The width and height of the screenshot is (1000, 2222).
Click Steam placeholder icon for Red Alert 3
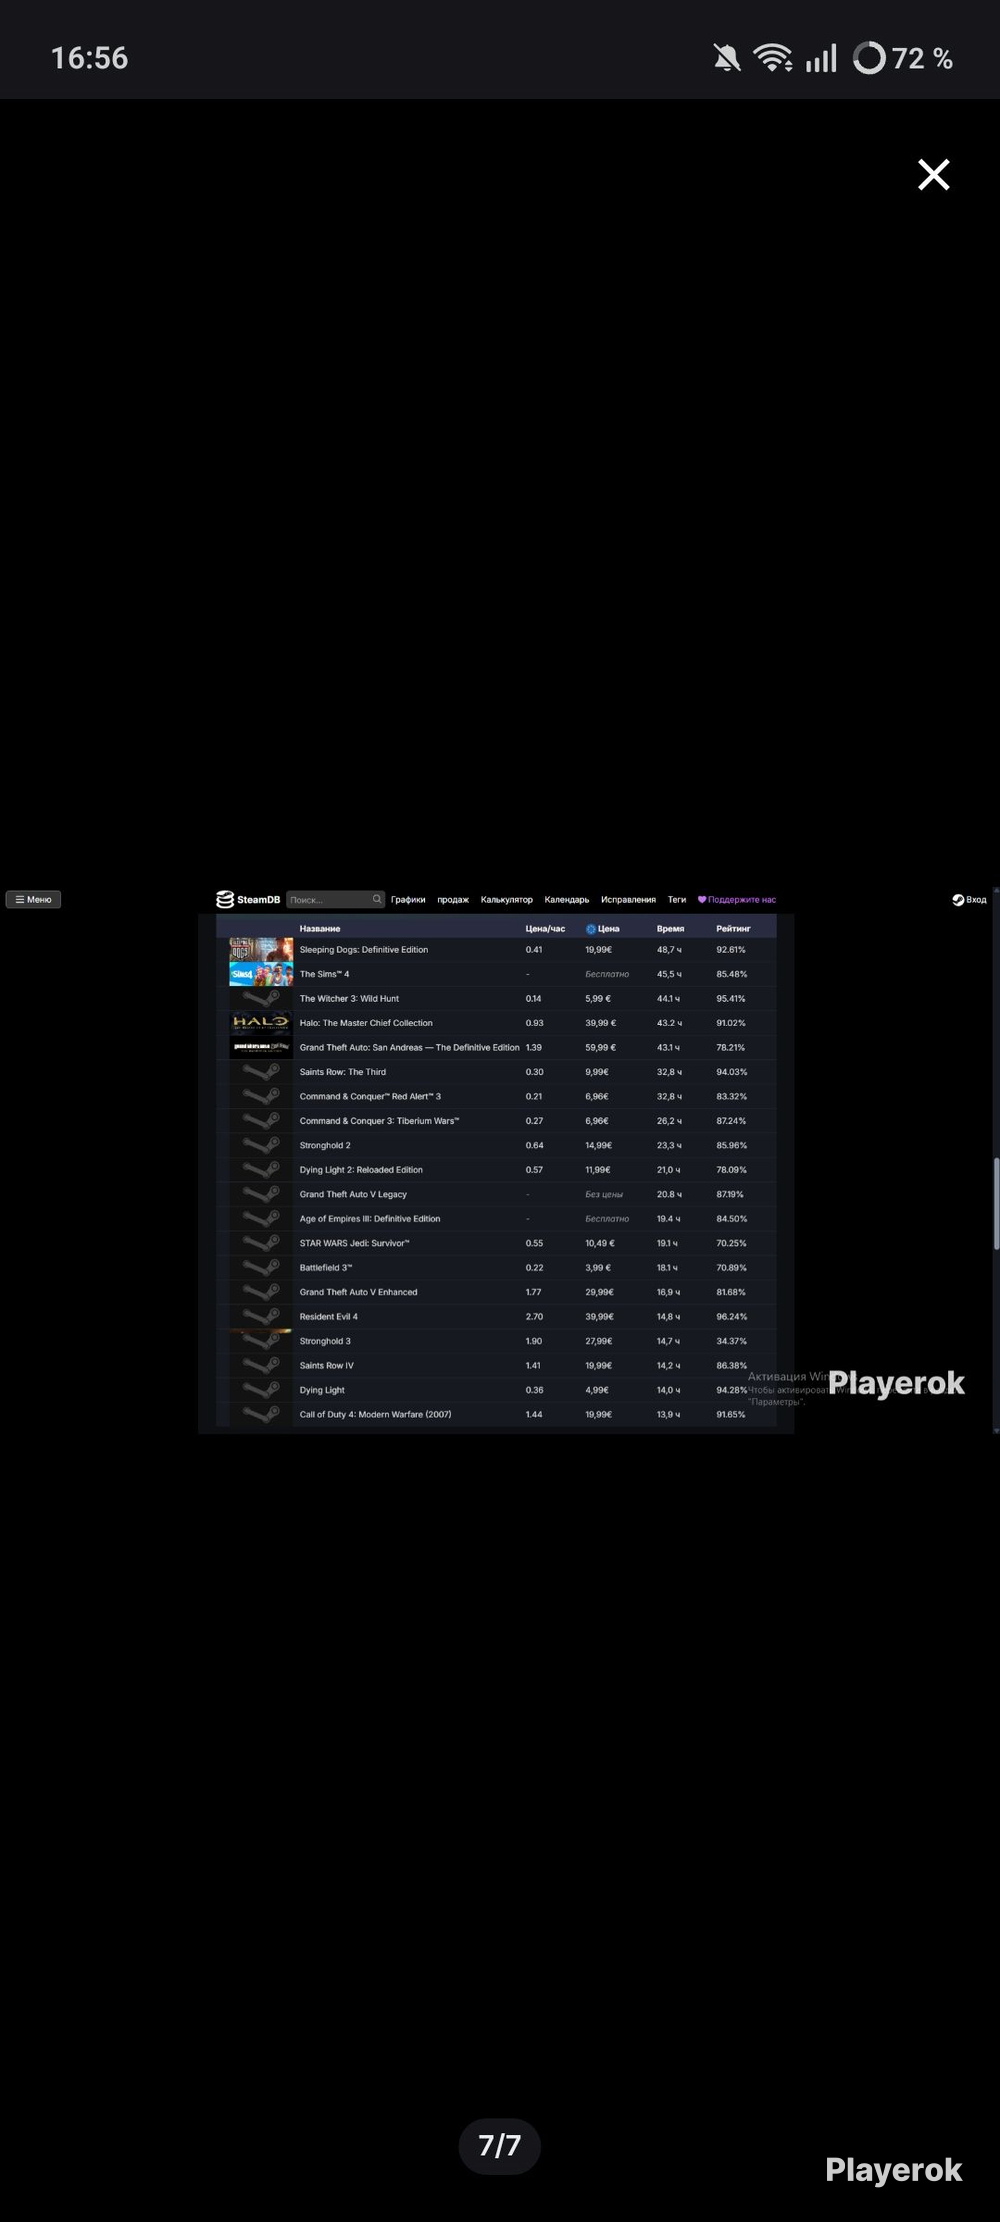coord(261,1096)
